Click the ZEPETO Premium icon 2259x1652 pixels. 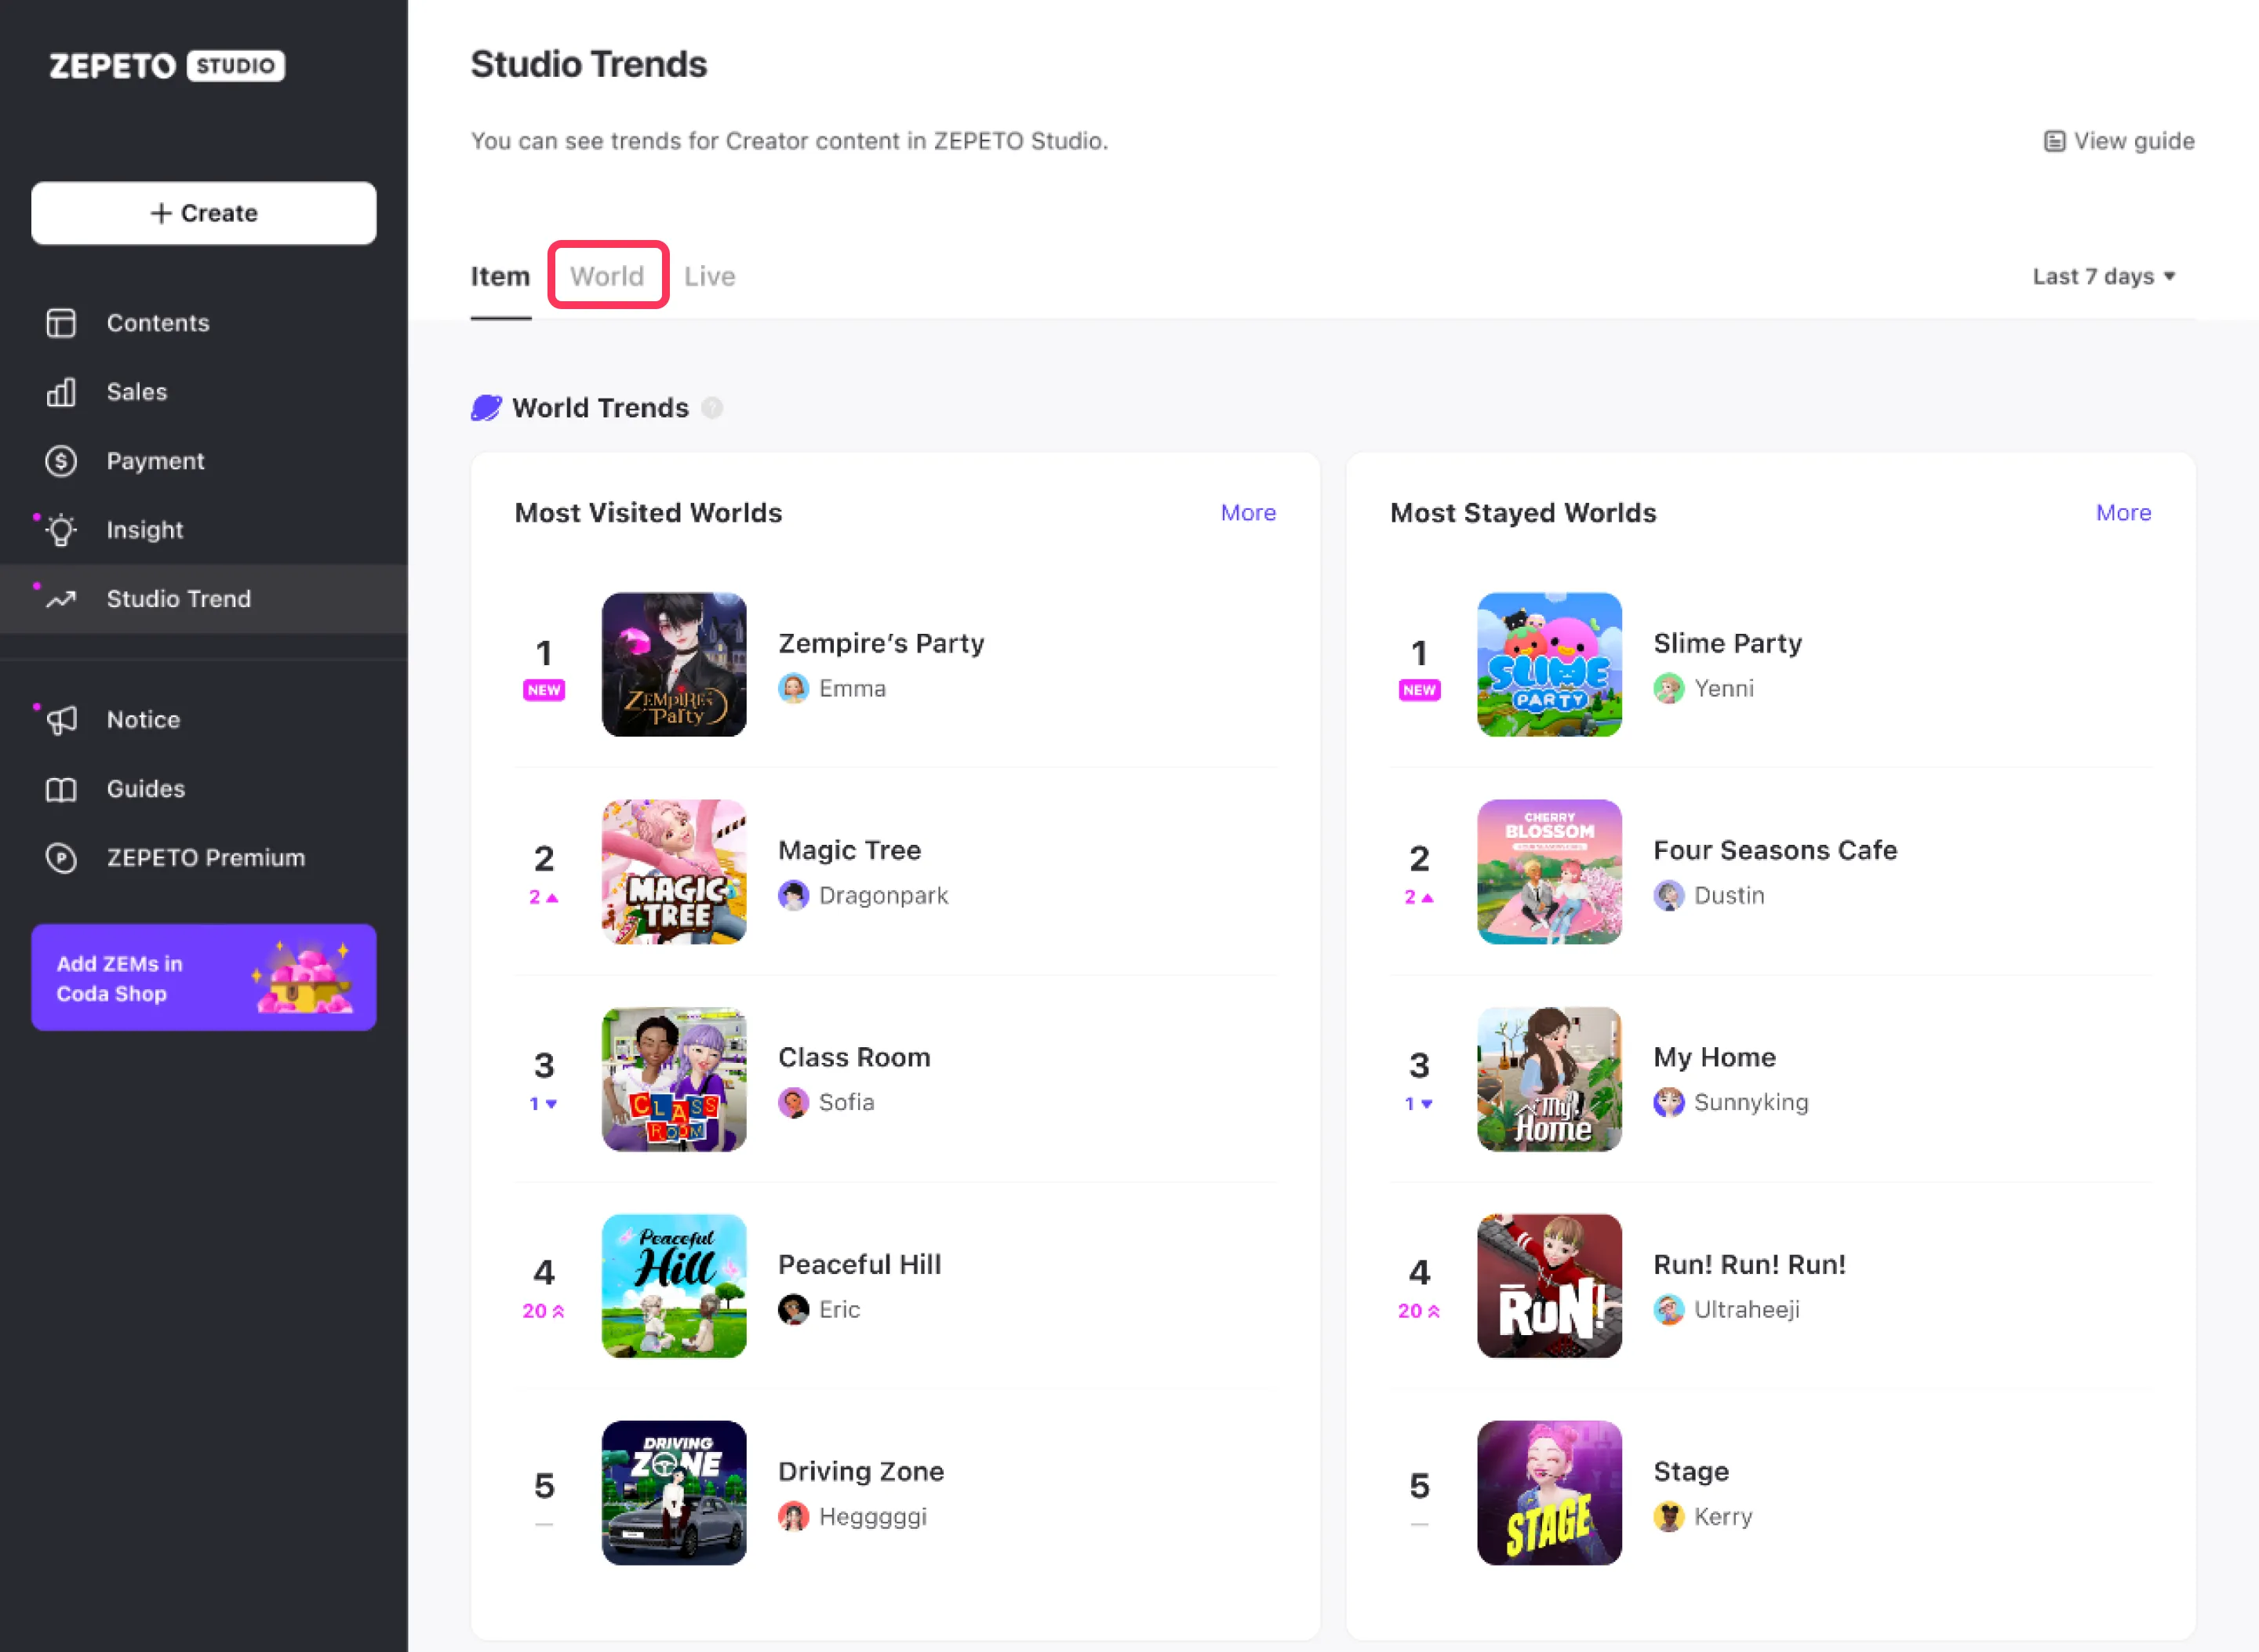pos(61,858)
